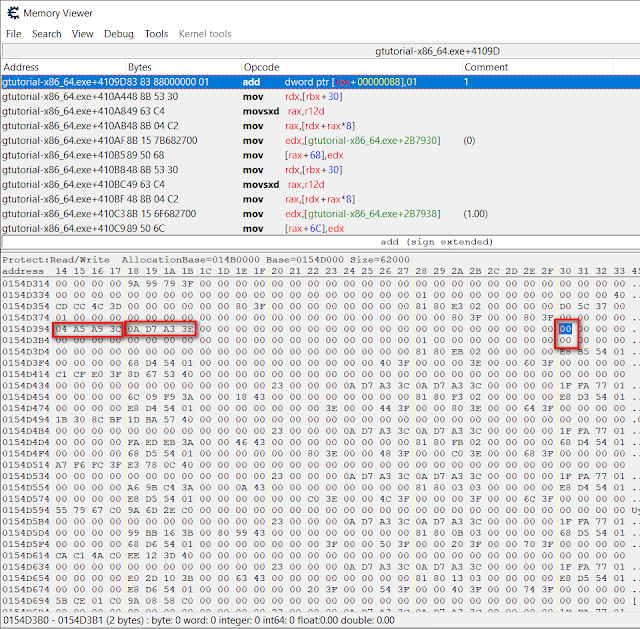Screen dimensions: 640x629
Task: Click byte 5B in row 0154D694
Action: pos(61,601)
